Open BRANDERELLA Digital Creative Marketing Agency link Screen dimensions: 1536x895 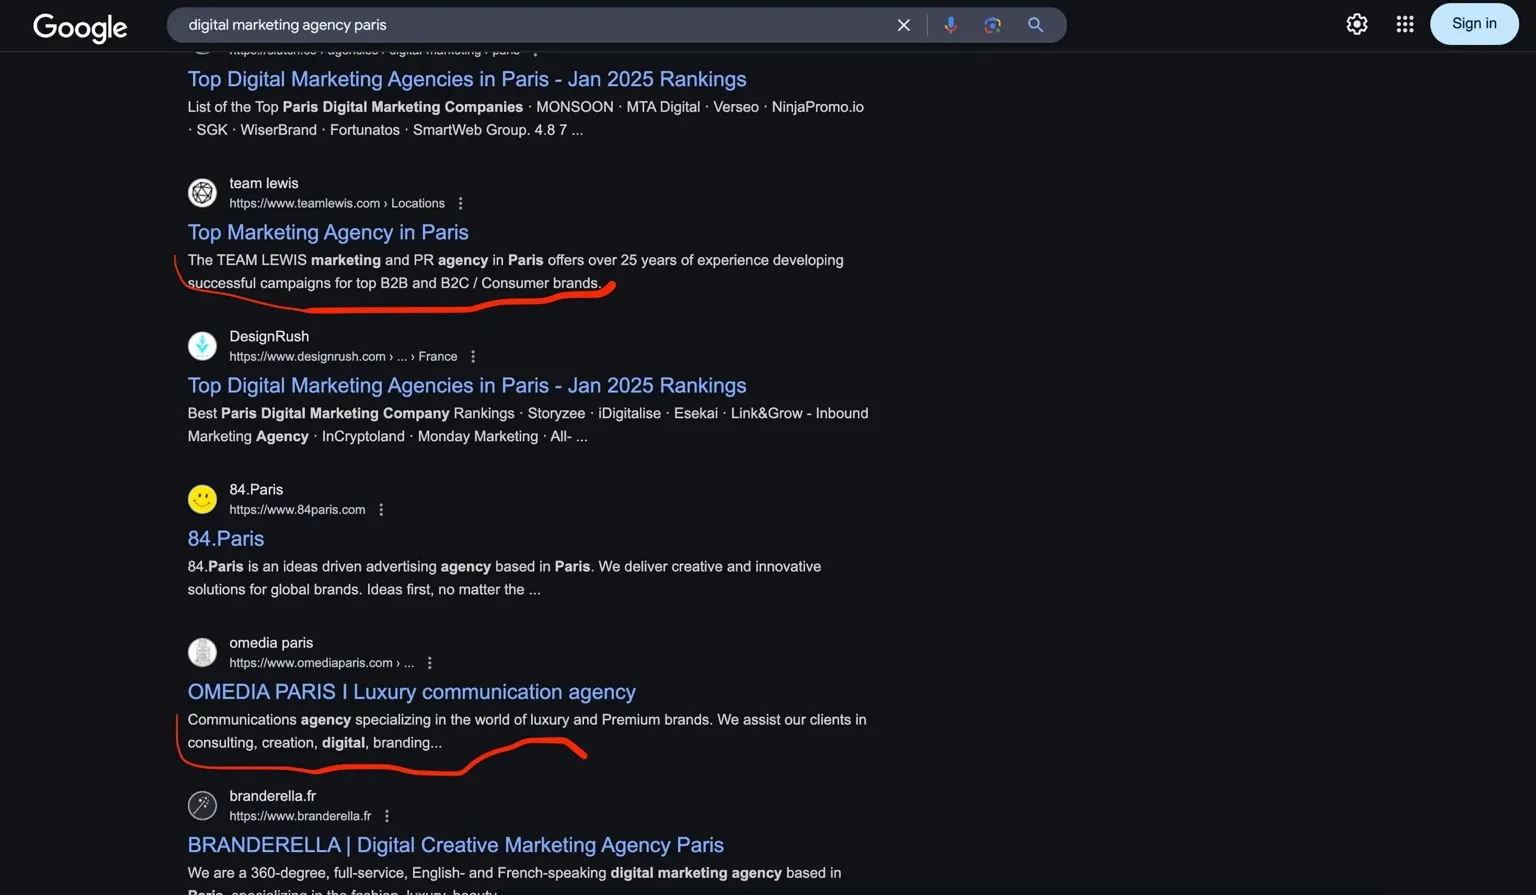pos(455,845)
